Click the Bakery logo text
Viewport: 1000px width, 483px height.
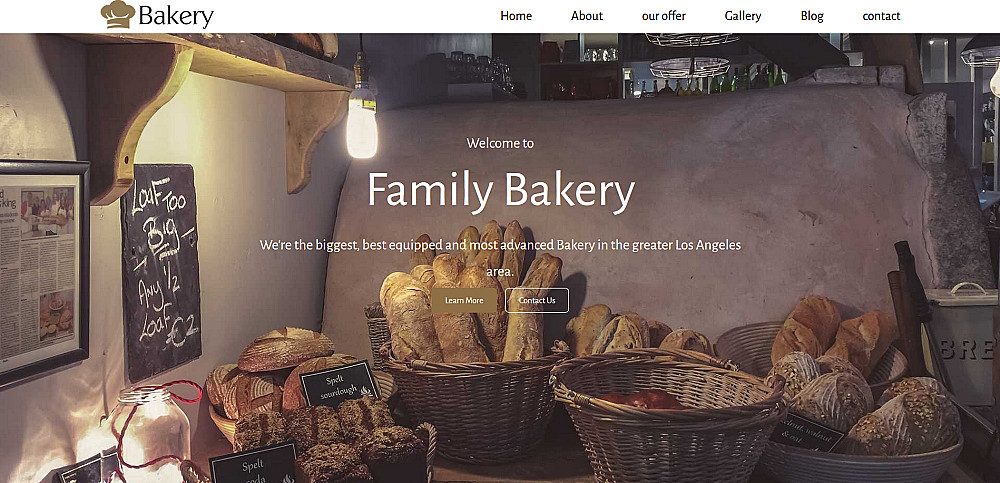click(x=176, y=16)
